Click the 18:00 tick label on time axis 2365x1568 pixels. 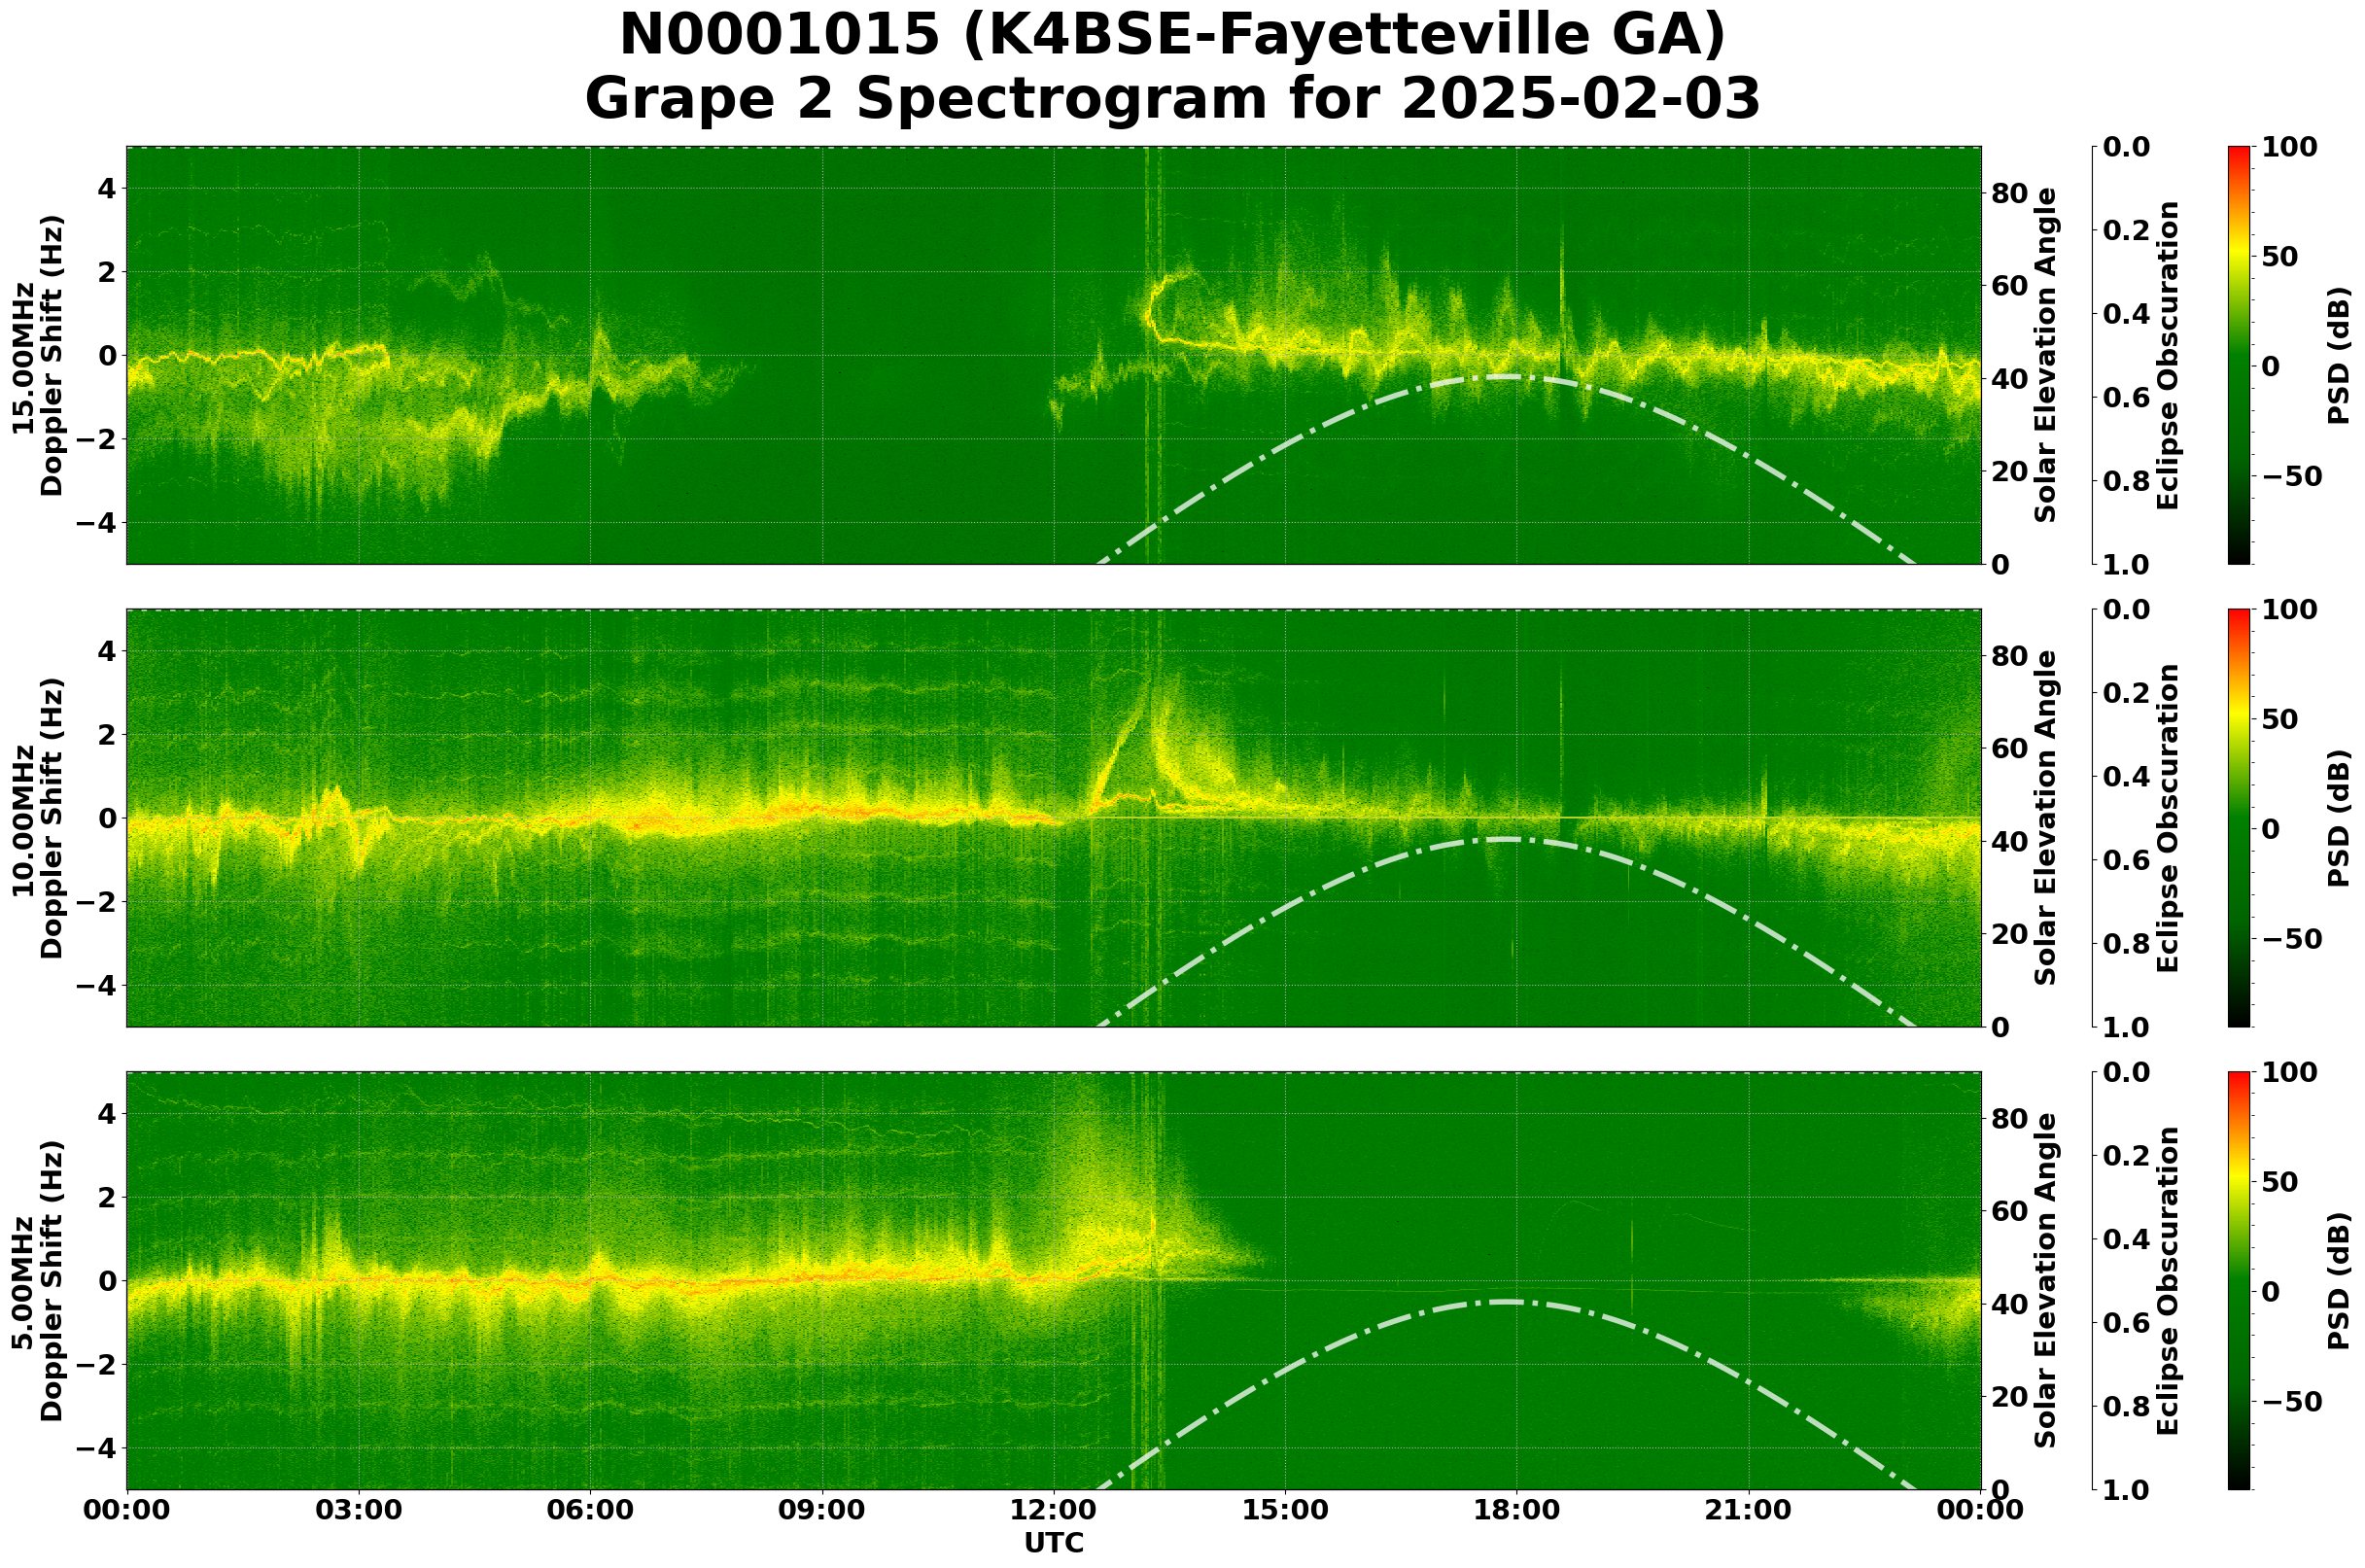[x=1516, y=1510]
